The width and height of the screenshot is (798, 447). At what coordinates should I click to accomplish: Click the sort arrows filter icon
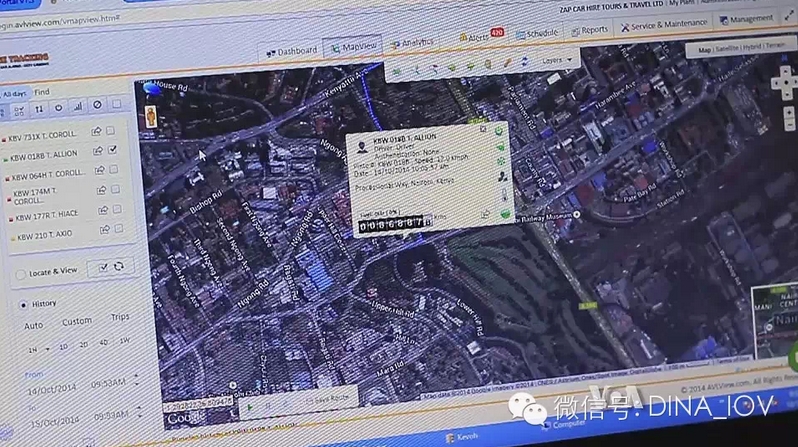[39, 109]
